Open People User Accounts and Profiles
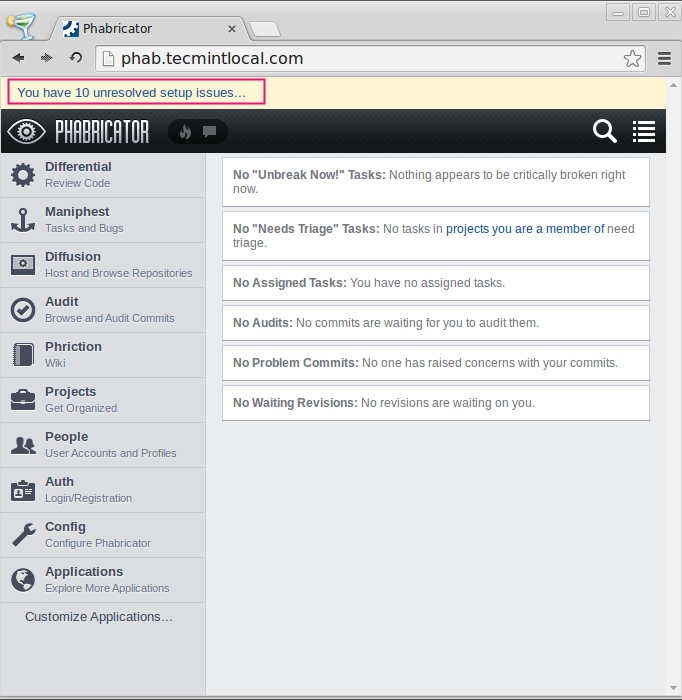The image size is (682, 700). (103, 445)
